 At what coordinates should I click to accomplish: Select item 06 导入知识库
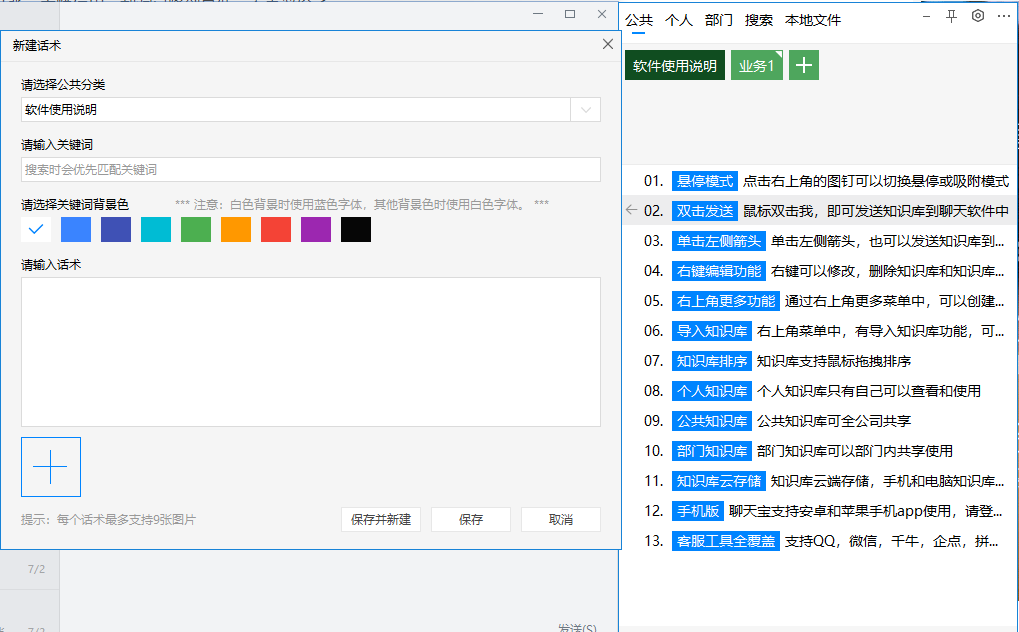(x=819, y=330)
